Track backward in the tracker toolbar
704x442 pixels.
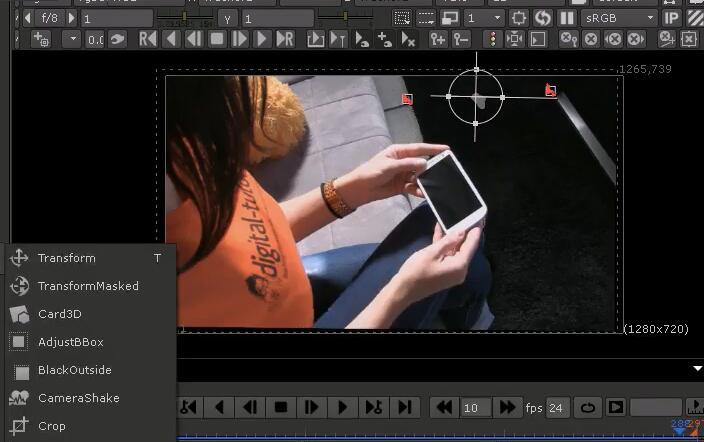(171, 40)
